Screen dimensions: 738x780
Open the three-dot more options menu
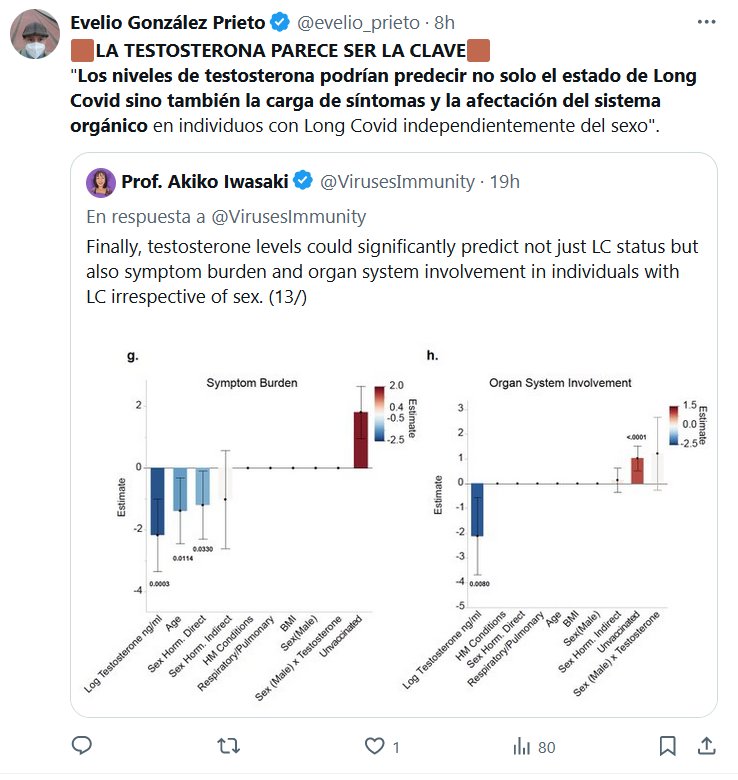[706, 21]
